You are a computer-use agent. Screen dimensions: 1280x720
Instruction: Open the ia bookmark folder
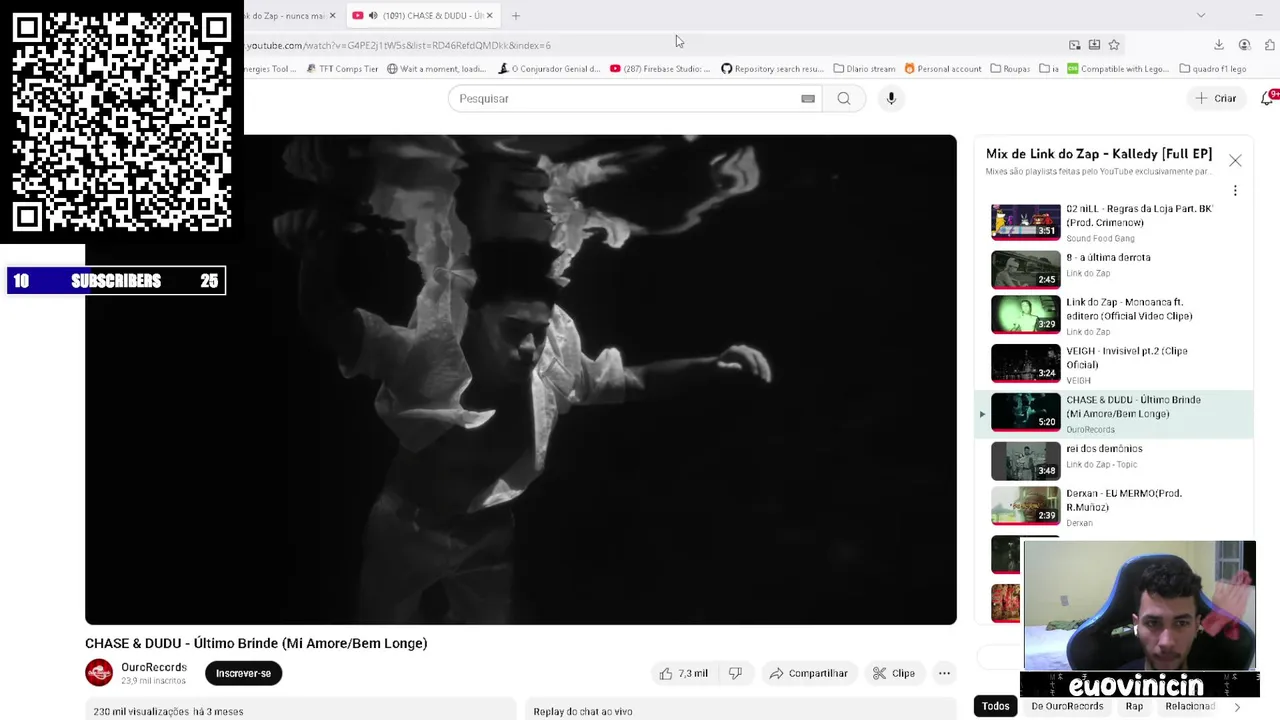[x=1049, y=69]
